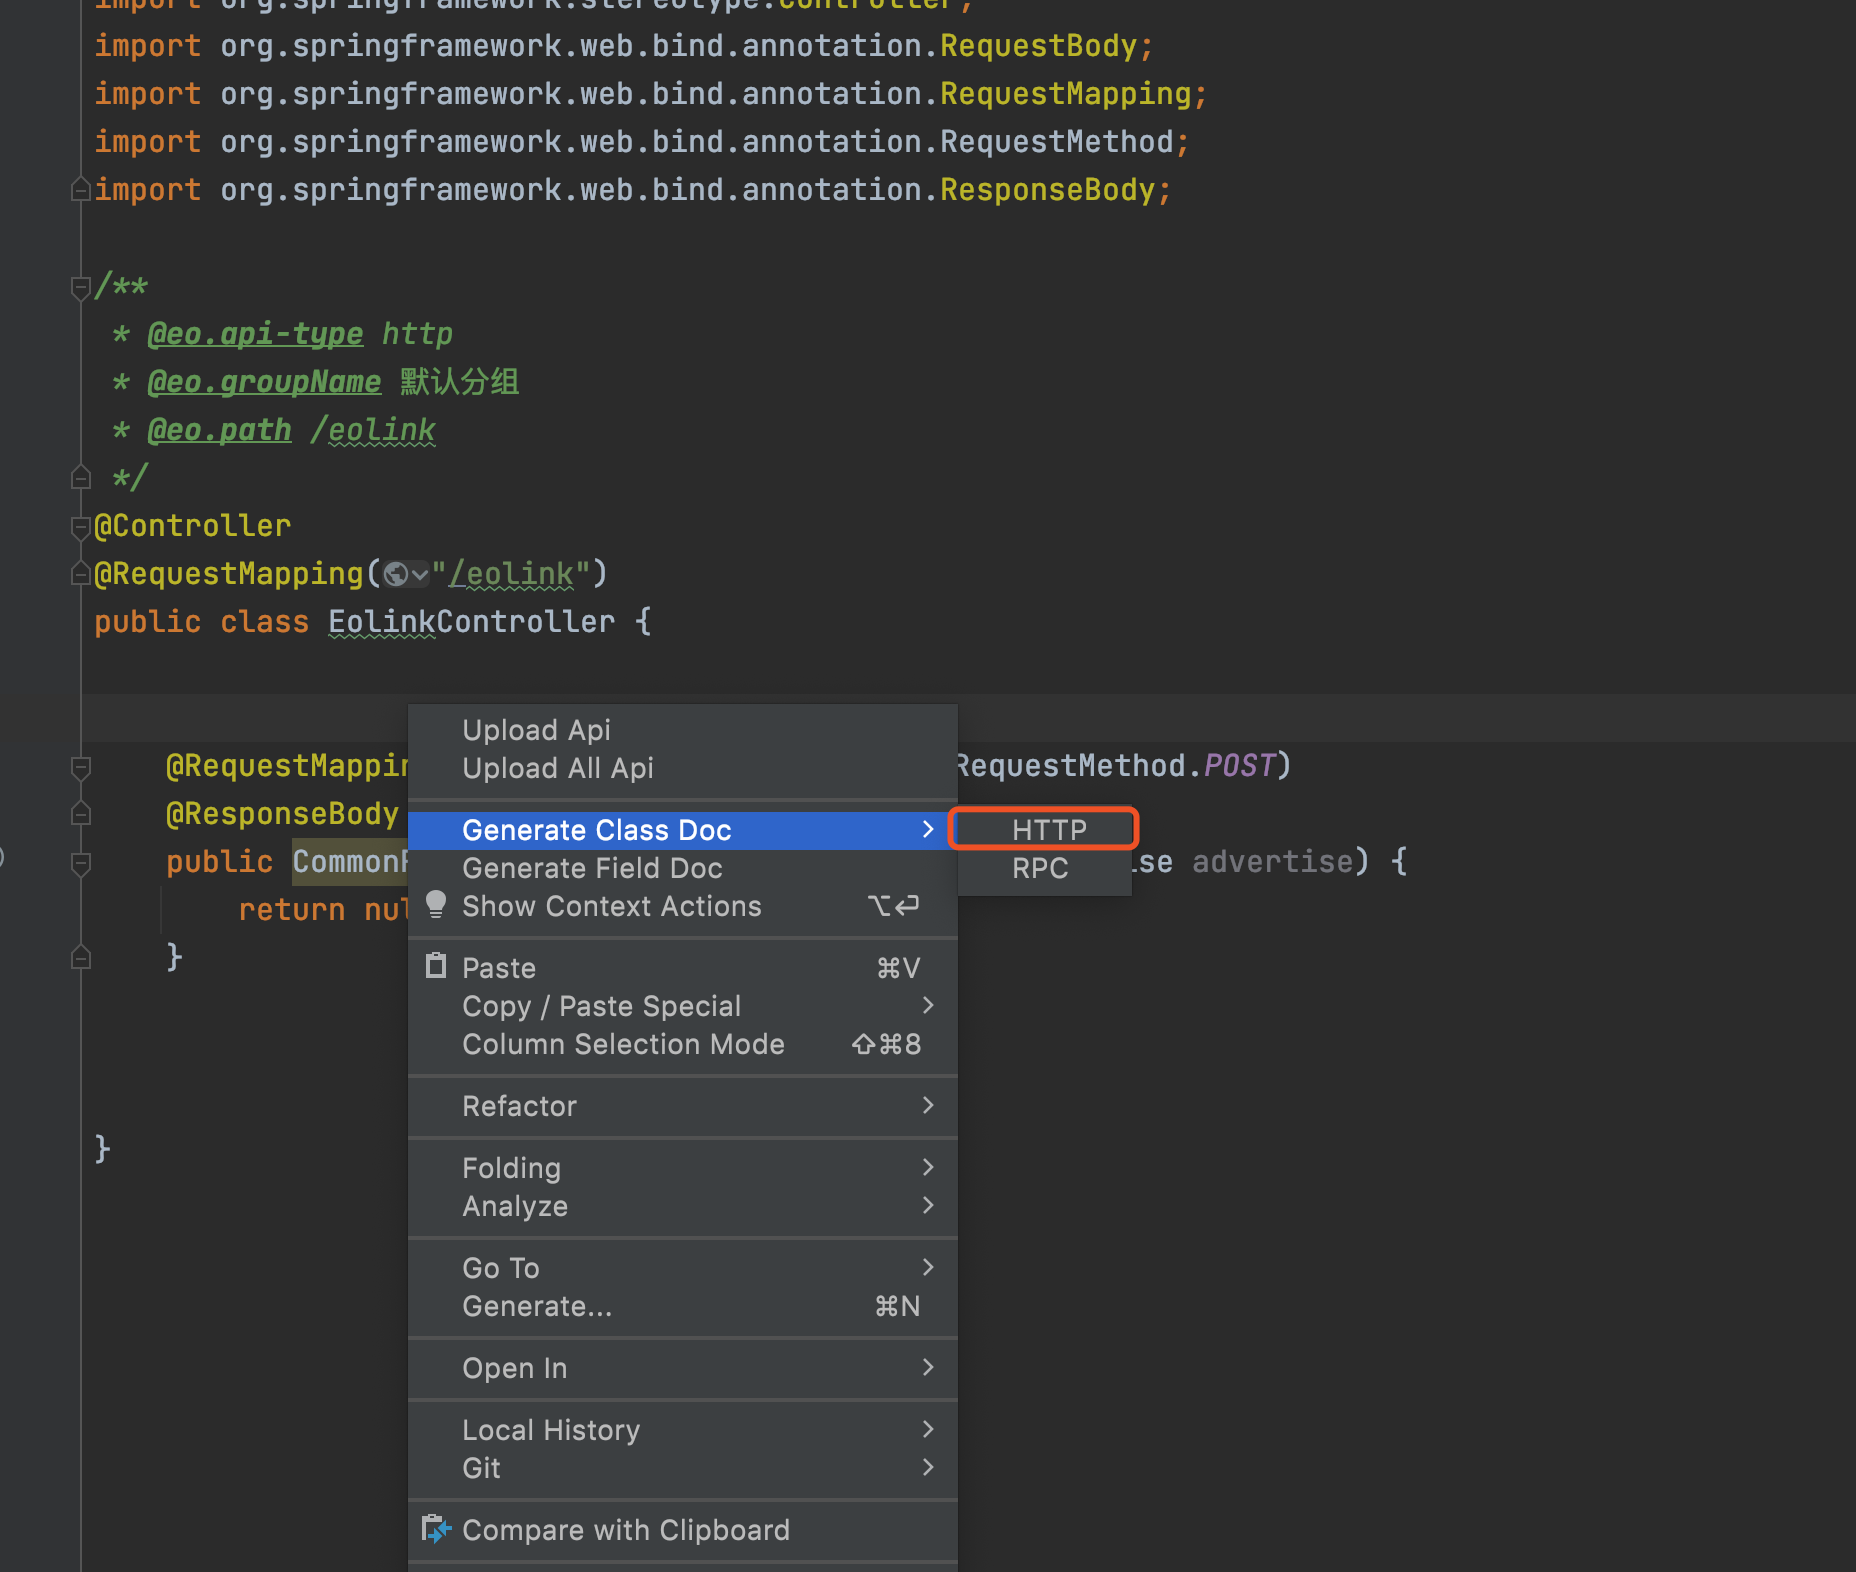The height and width of the screenshot is (1572, 1856).
Task: Expand the globe icon dropdown chevron
Action: pyautogui.click(x=420, y=575)
